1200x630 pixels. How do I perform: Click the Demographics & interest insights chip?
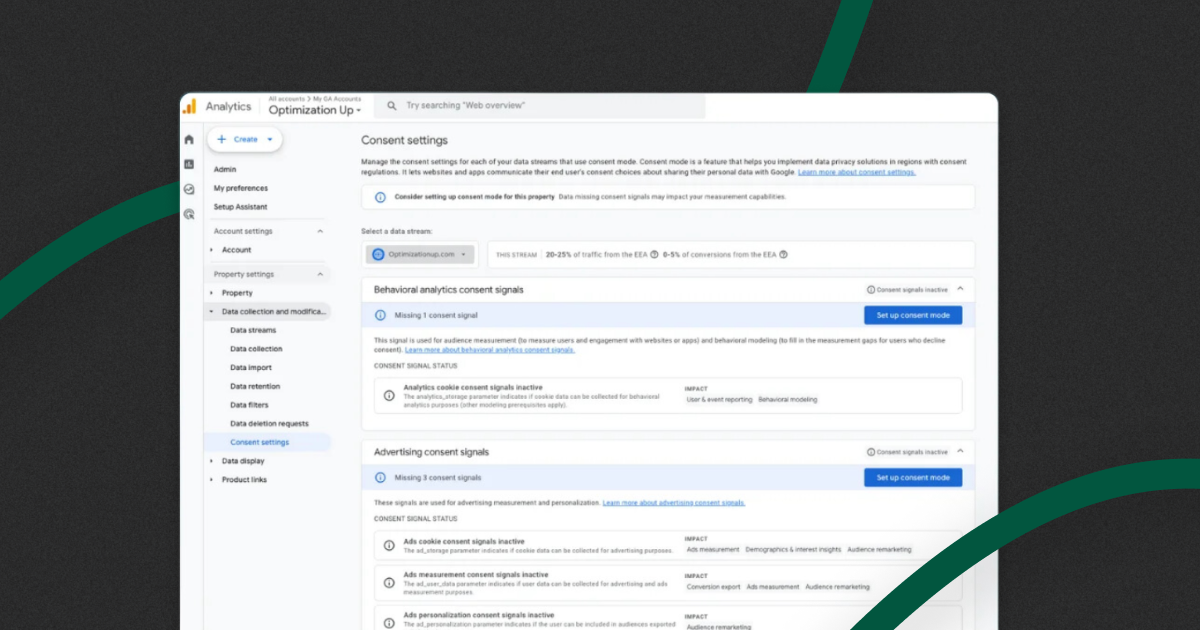pyautogui.click(x=793, y=550)
